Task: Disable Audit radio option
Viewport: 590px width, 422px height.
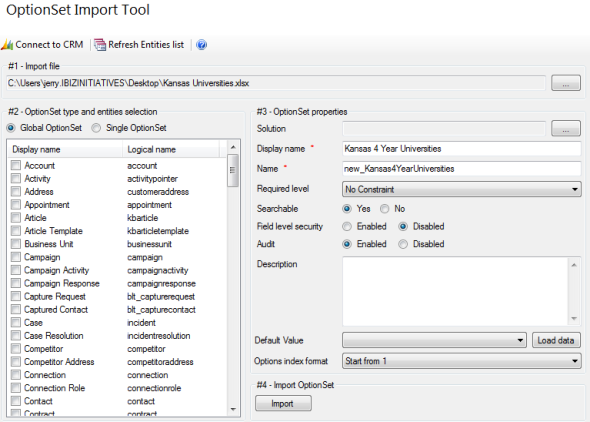Action: (x=403, y=244)
